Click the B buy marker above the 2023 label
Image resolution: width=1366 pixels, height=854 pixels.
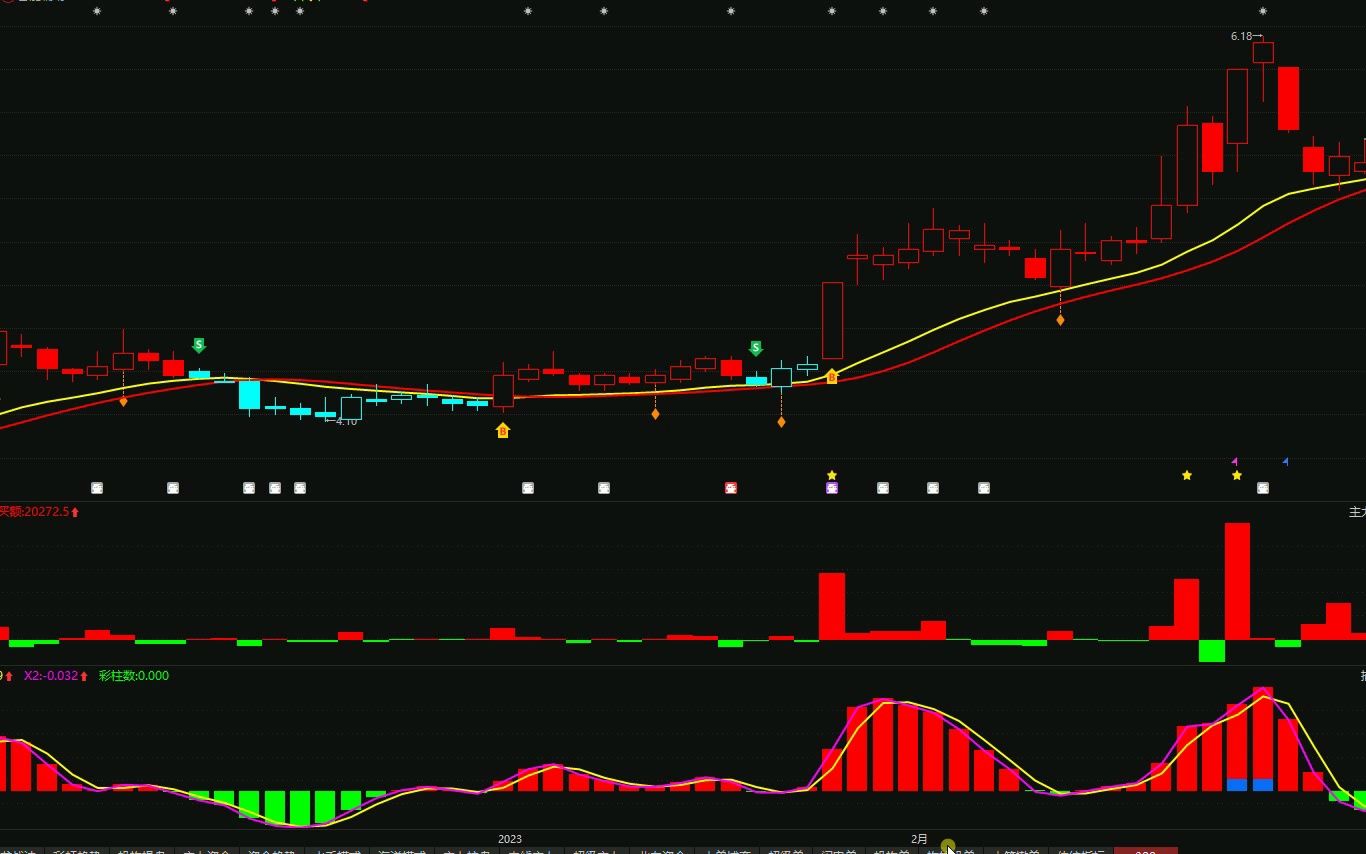503,430
